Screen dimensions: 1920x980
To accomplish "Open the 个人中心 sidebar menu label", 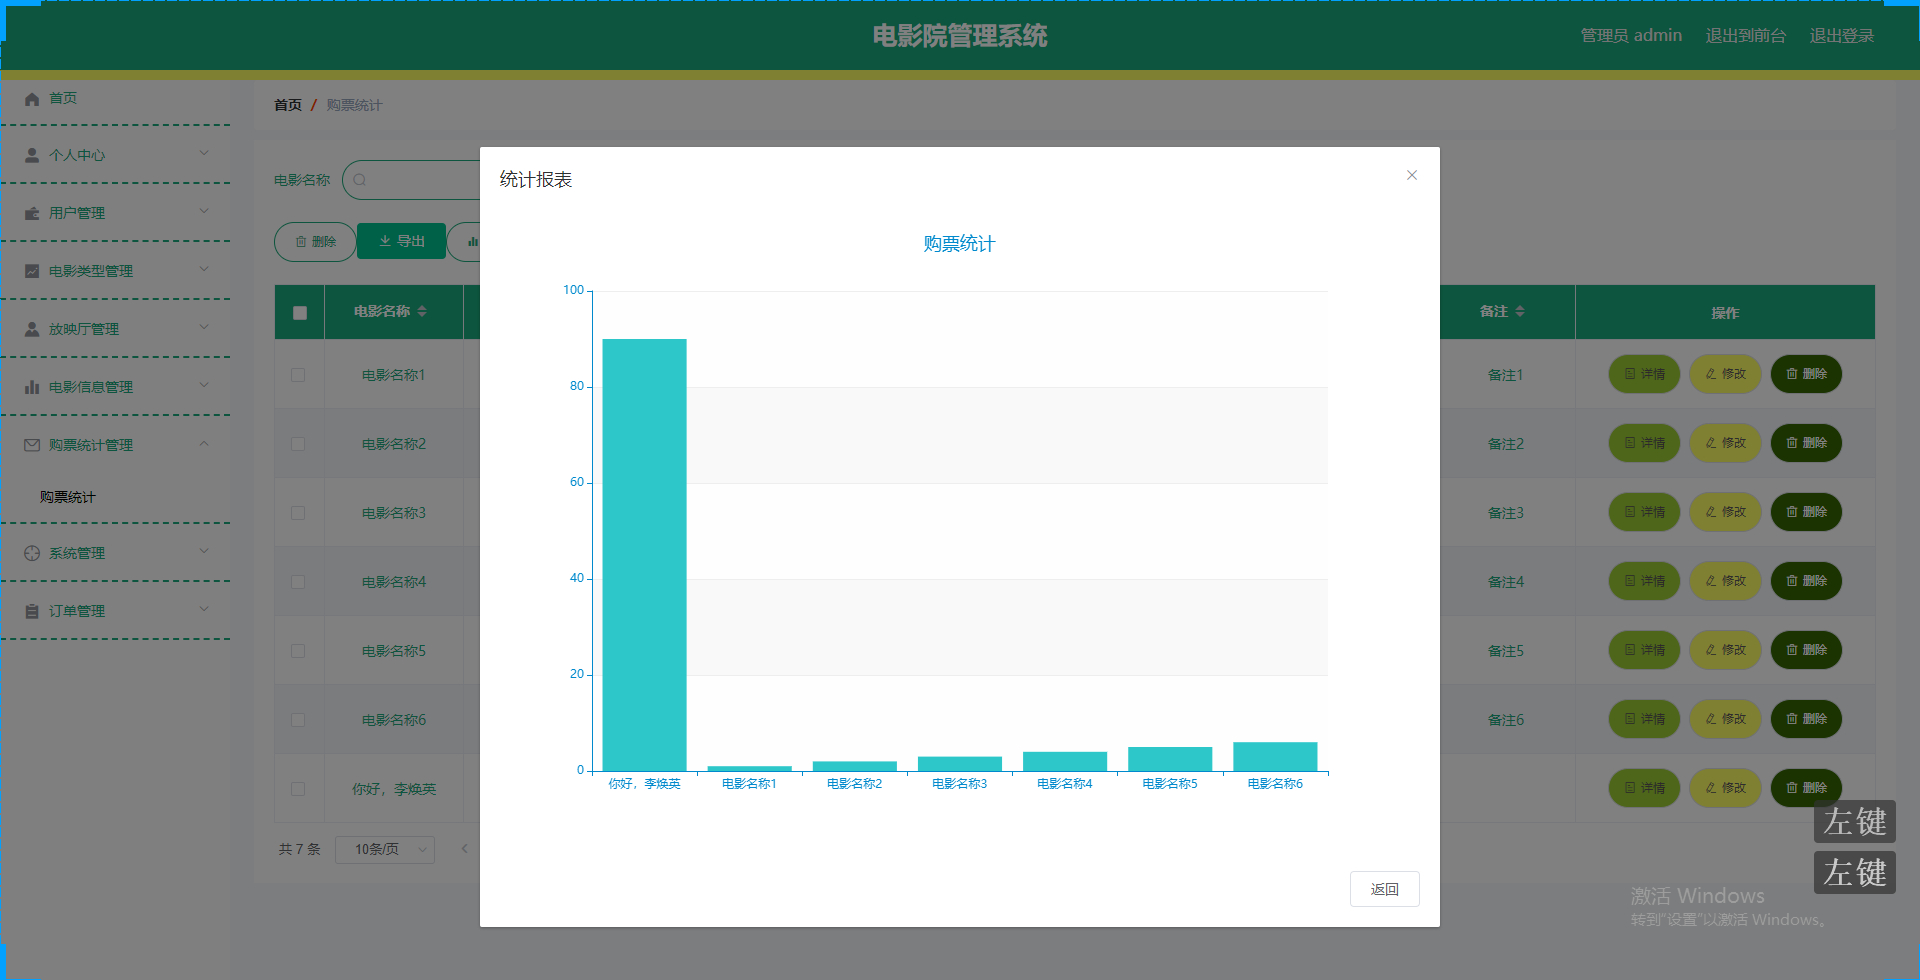I will point(77,155).
